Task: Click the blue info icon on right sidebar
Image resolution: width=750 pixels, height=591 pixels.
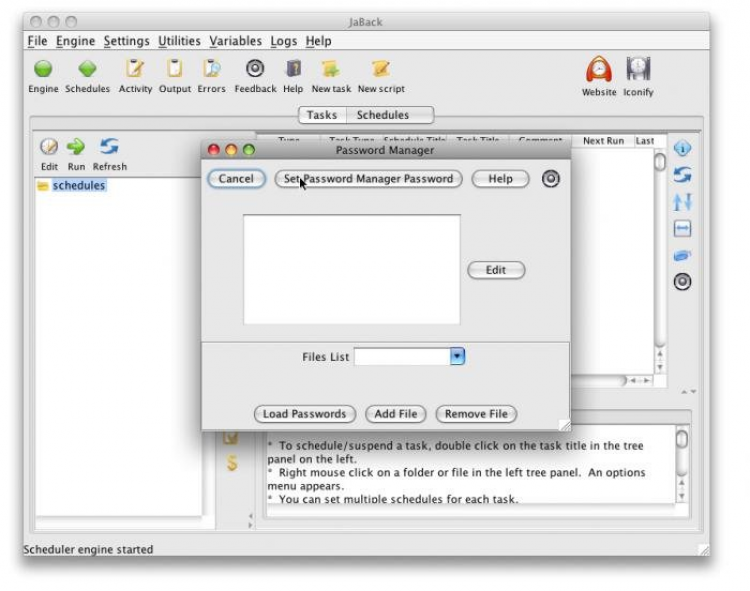Action: 682,149
